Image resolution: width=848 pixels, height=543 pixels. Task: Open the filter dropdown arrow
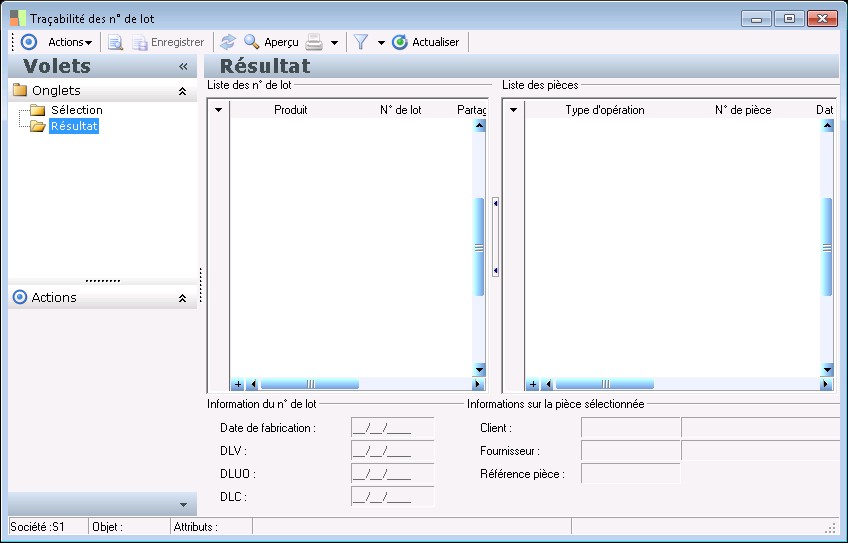[381, 43]
